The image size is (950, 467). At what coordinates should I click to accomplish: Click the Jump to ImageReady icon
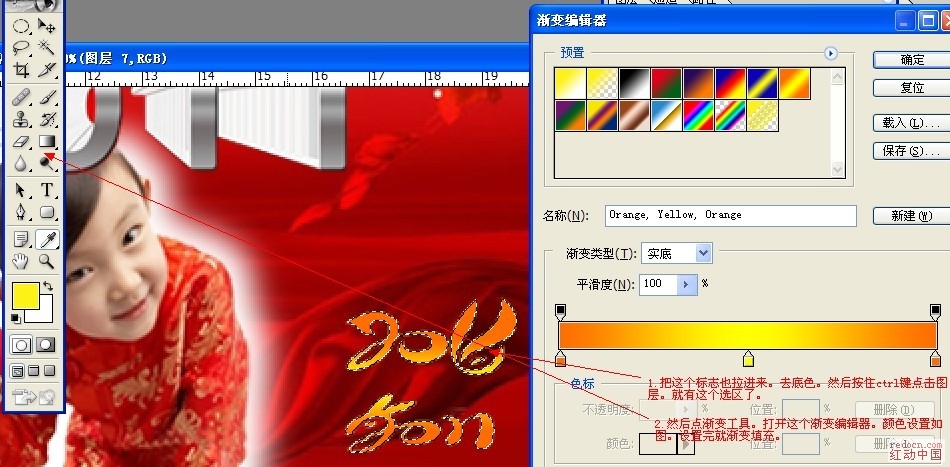[x=34, y=397]
